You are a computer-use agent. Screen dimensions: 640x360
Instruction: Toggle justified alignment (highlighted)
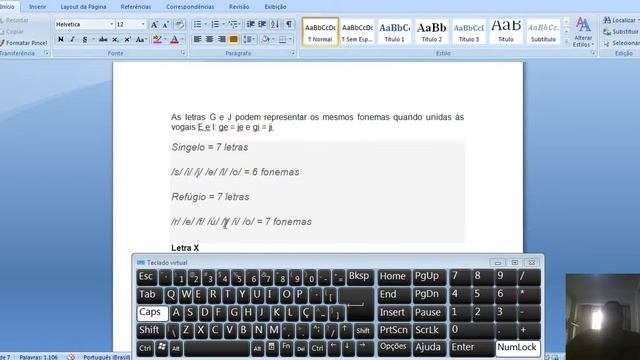tap(234, 40)
